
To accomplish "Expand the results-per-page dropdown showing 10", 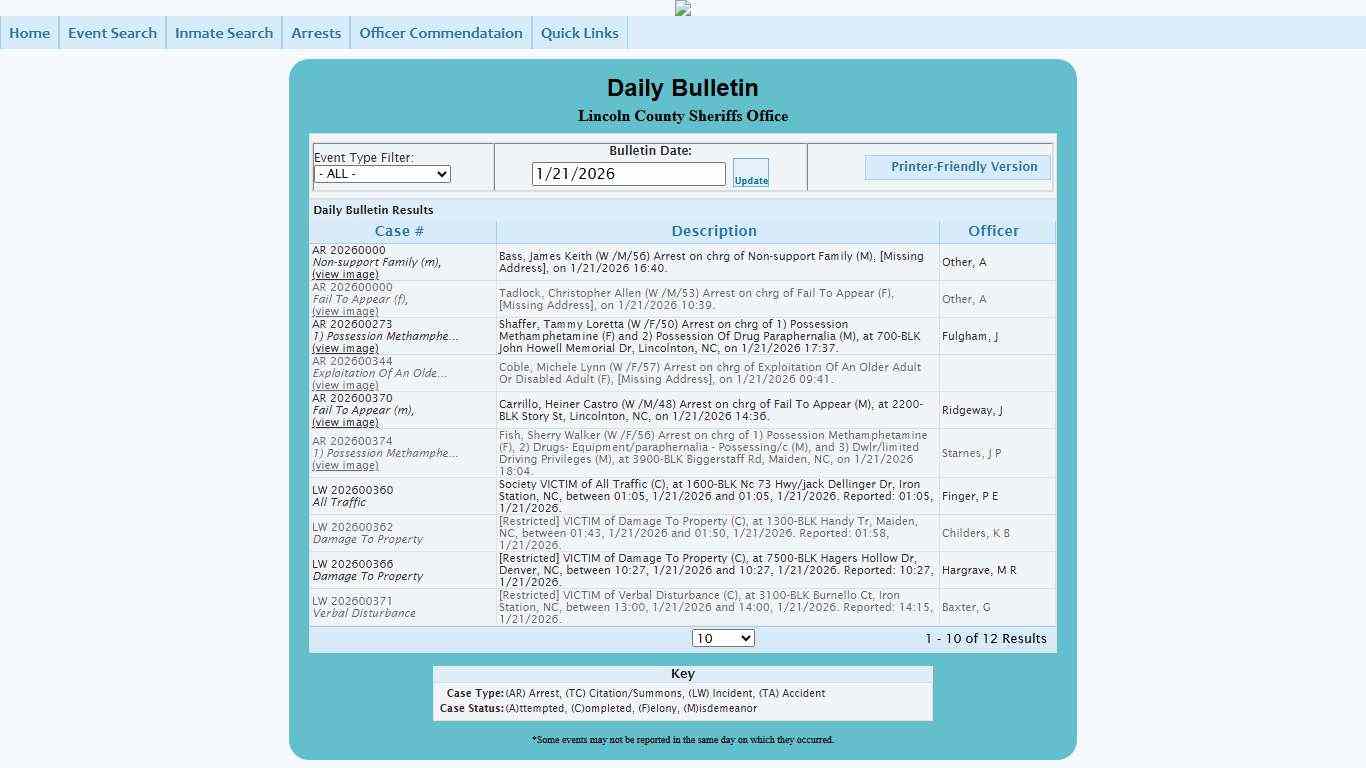I will click(723, 639).
